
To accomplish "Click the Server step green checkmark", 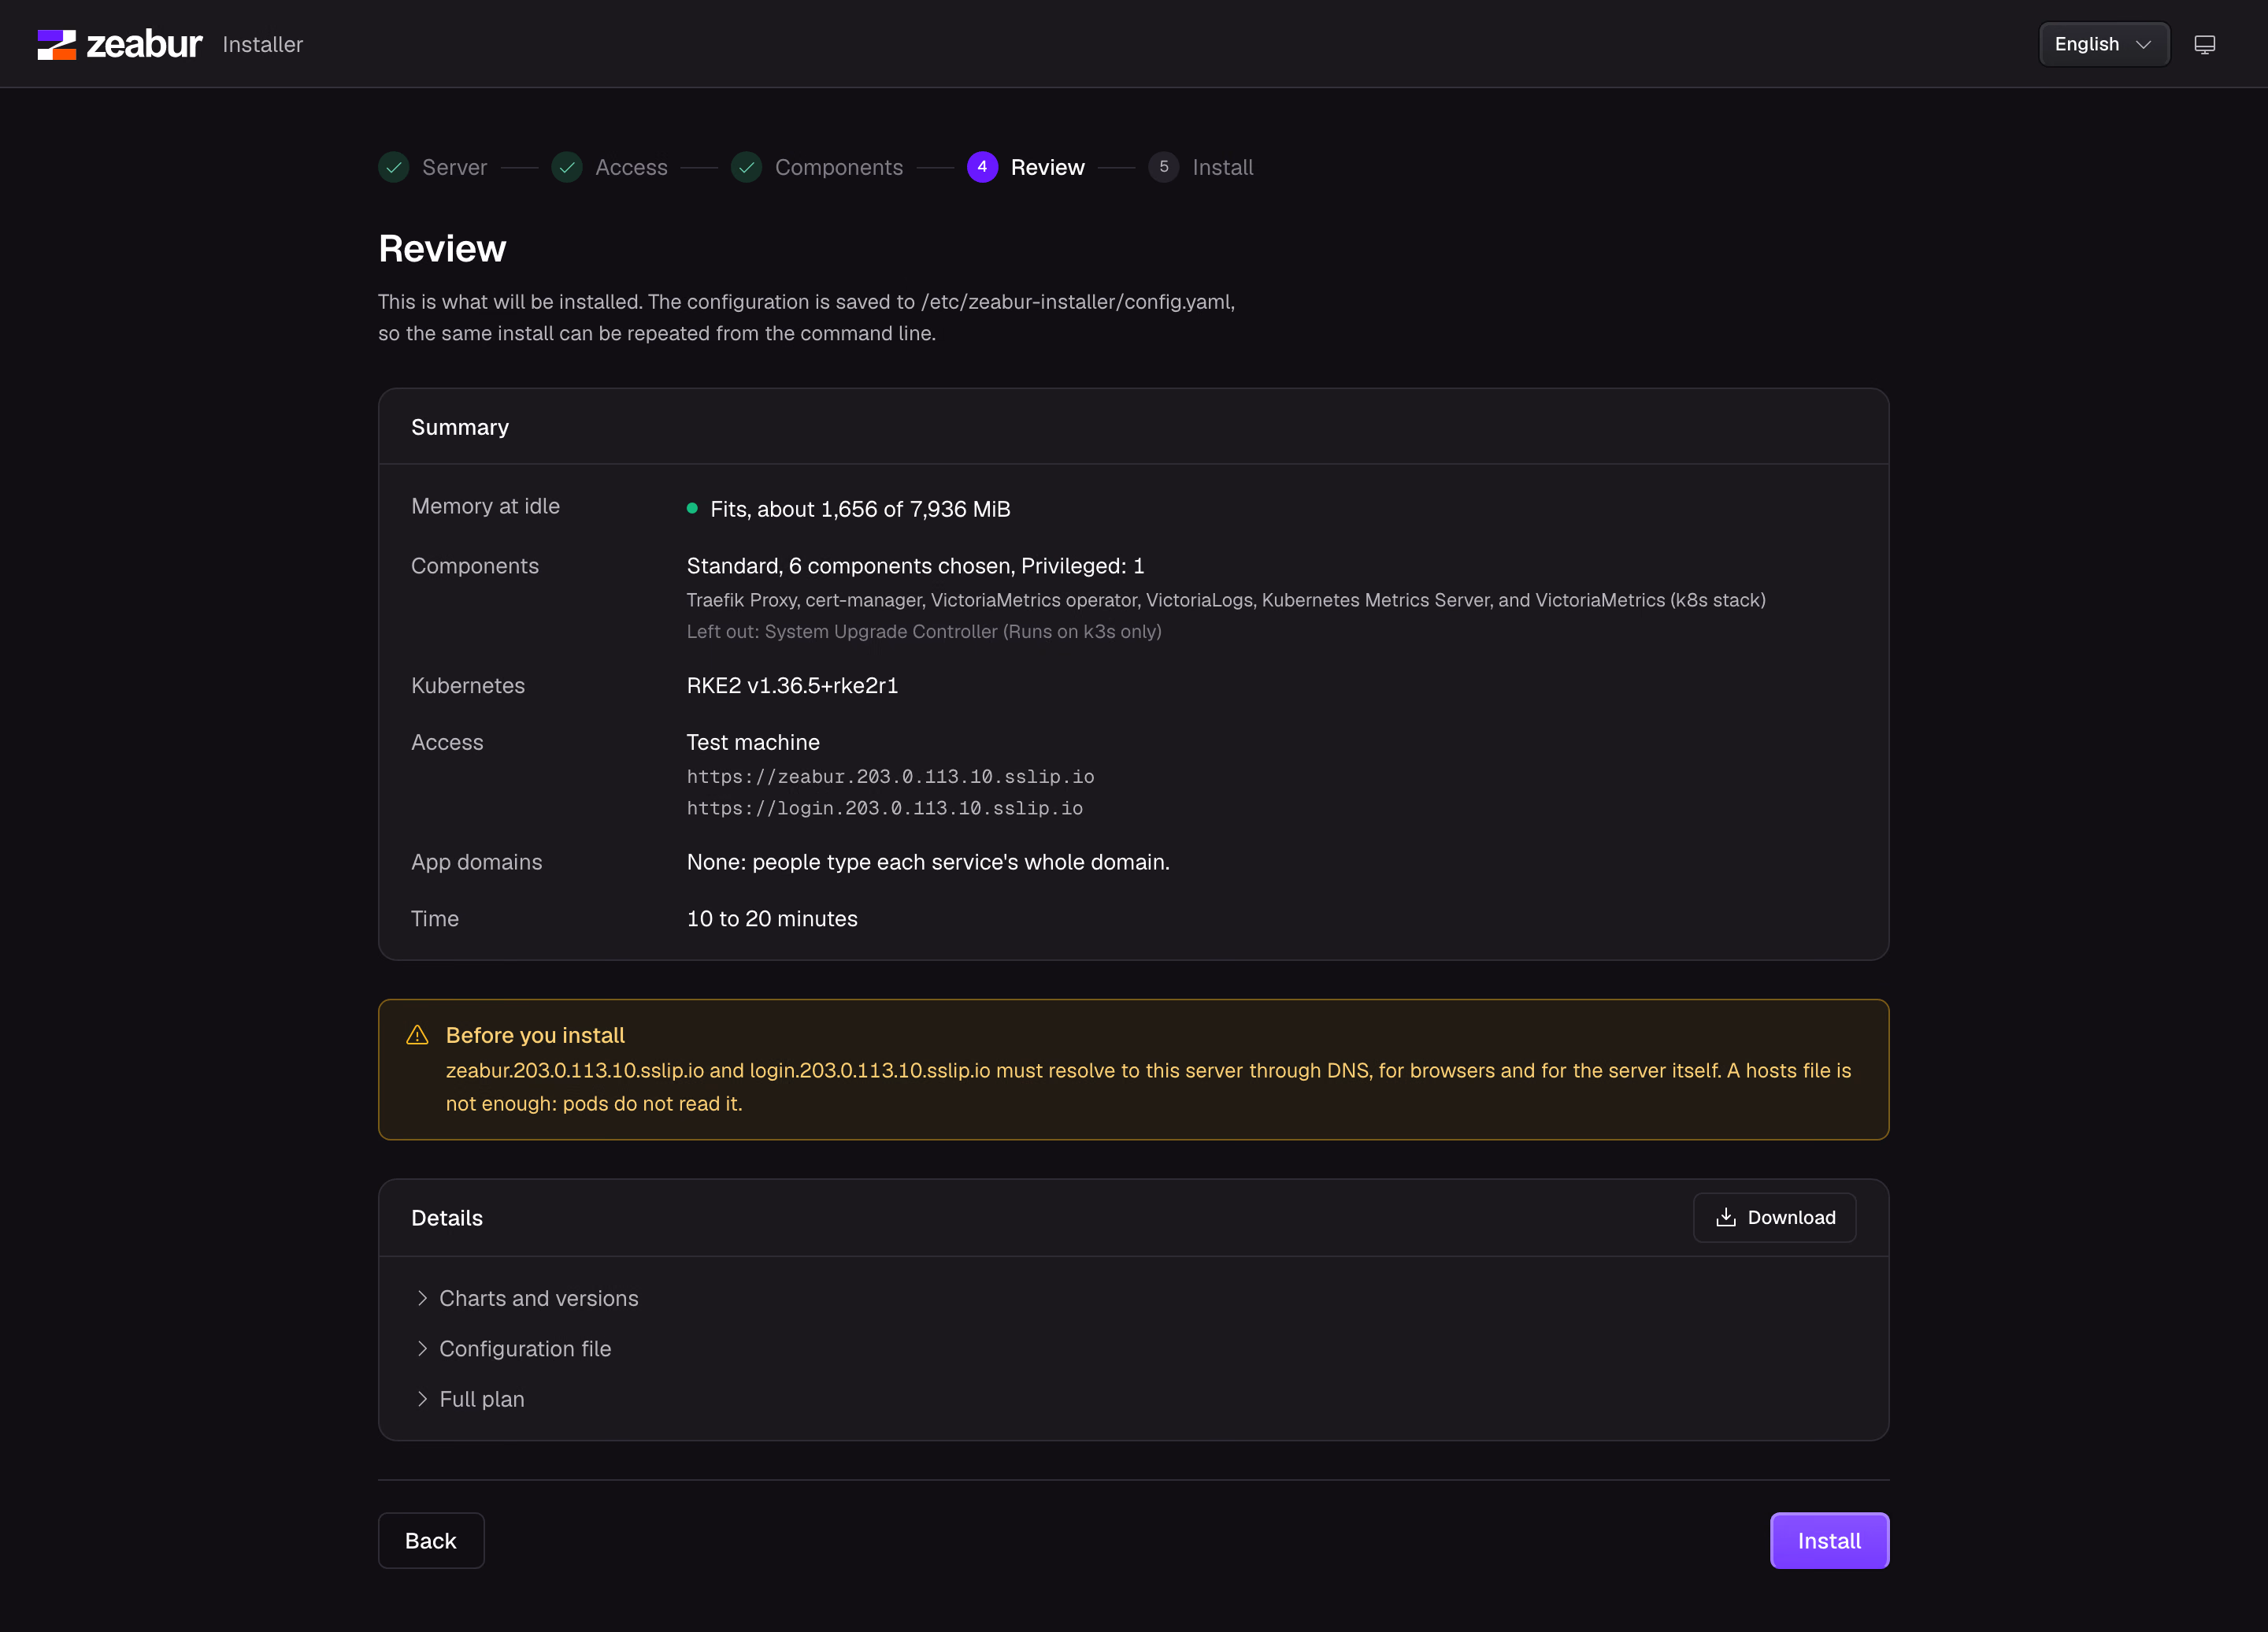I will coord(394,167).
